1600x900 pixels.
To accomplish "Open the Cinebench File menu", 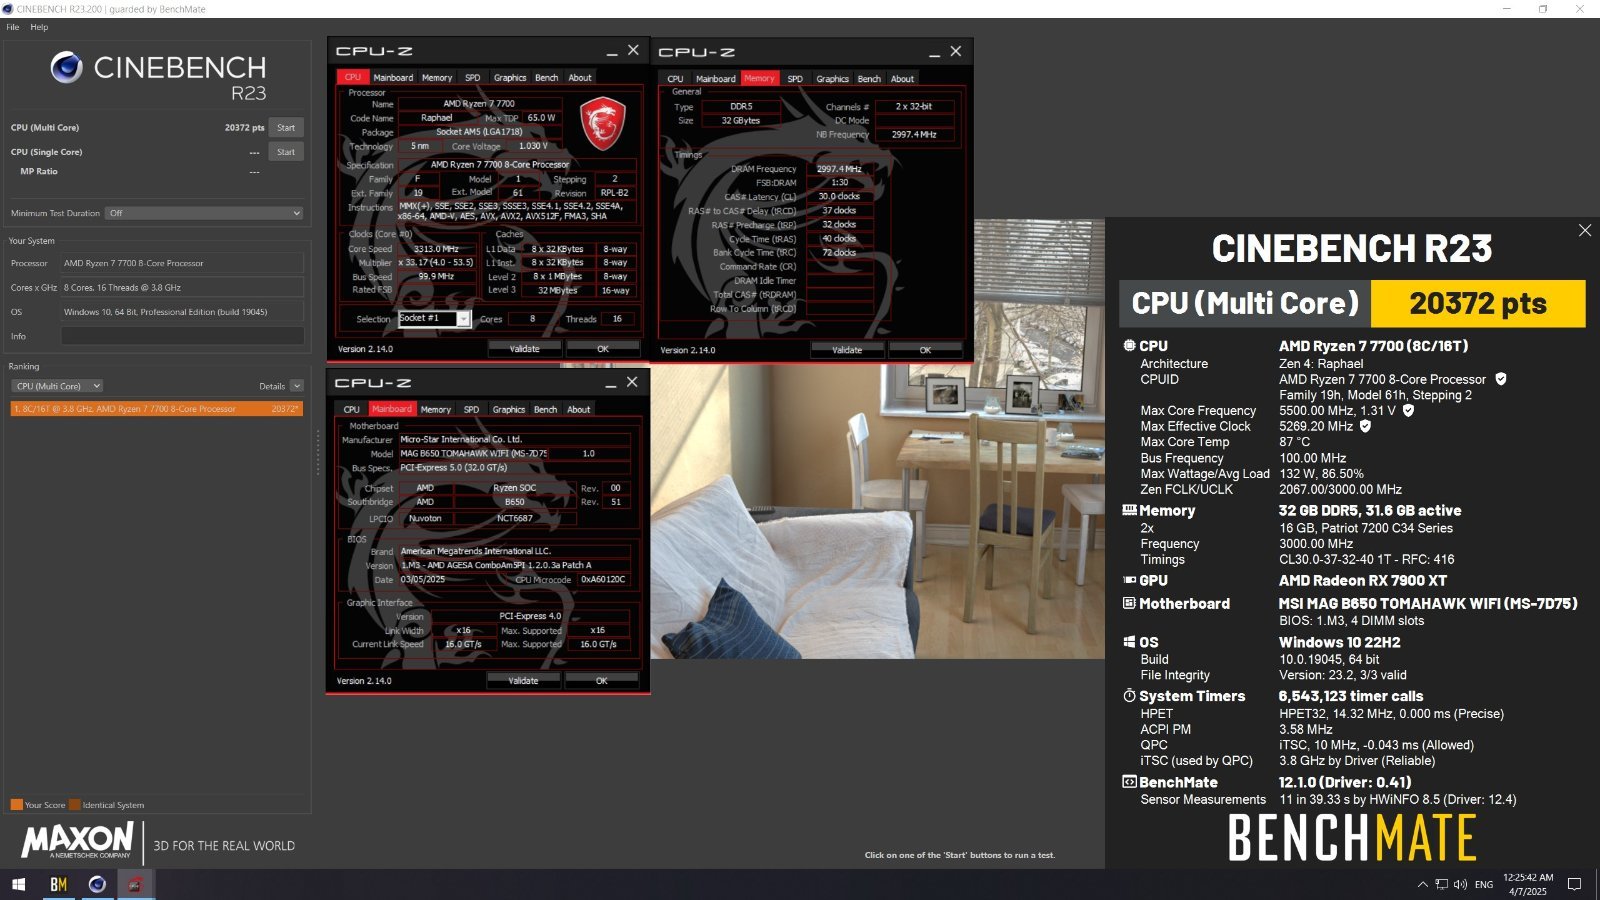I will (13, 27).
